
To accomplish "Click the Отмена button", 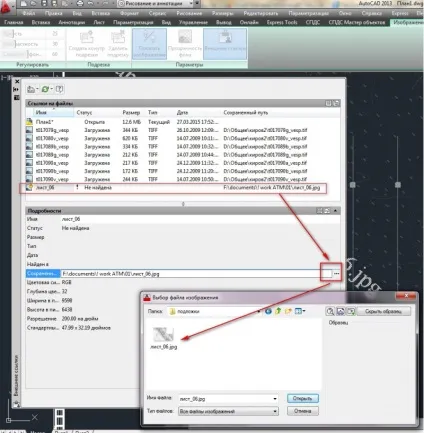I will 303,411.
